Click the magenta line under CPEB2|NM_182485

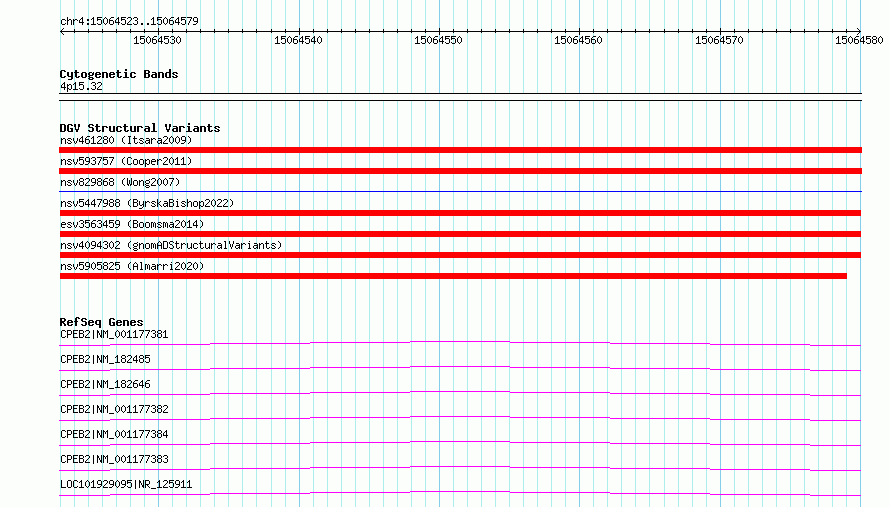(x=460, y=368)
